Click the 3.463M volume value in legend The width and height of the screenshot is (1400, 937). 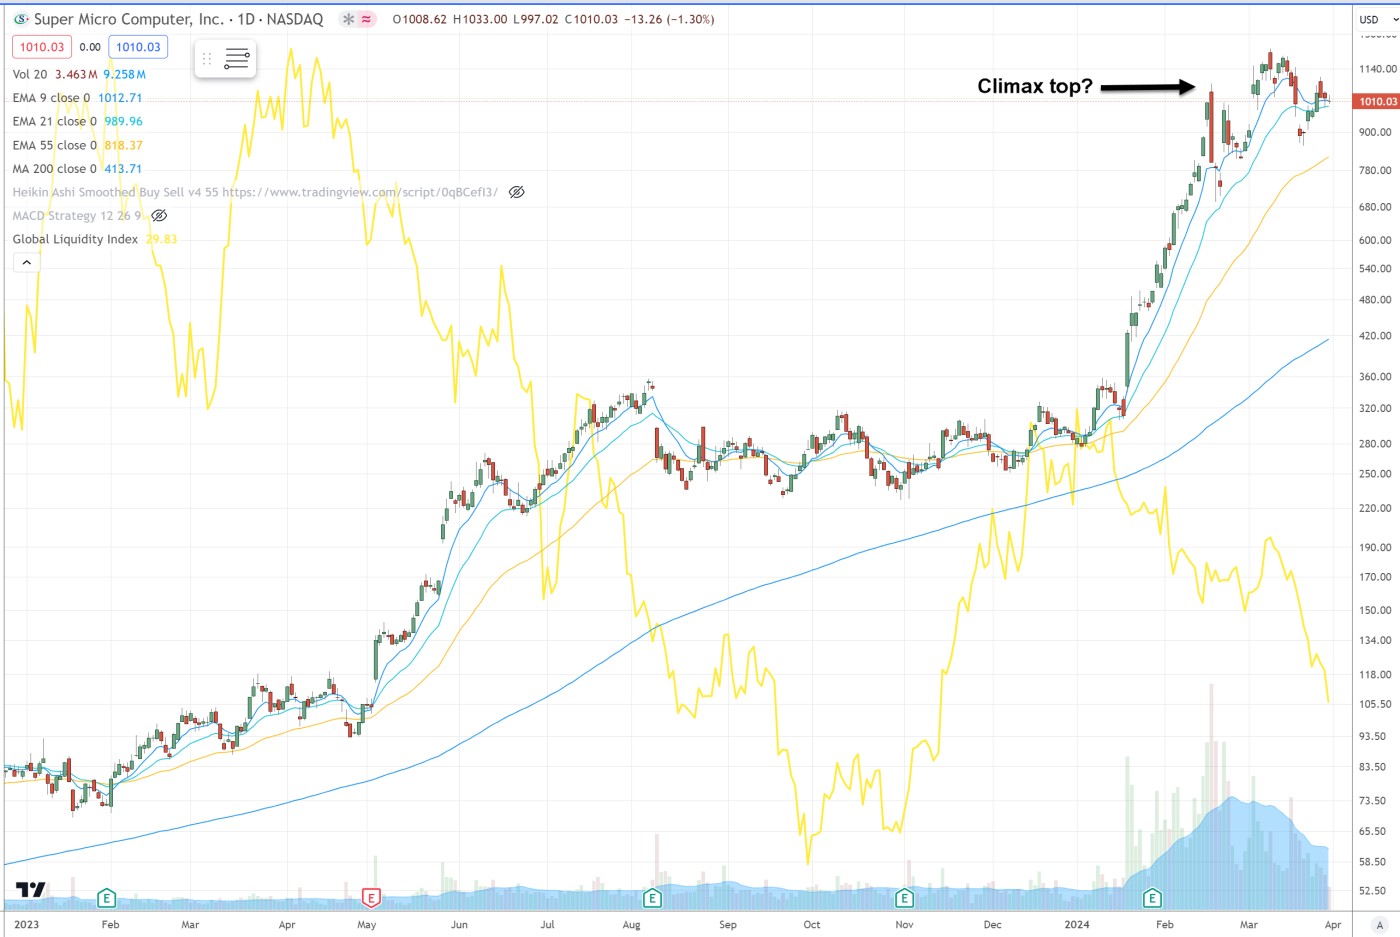(x=76, y=74)
